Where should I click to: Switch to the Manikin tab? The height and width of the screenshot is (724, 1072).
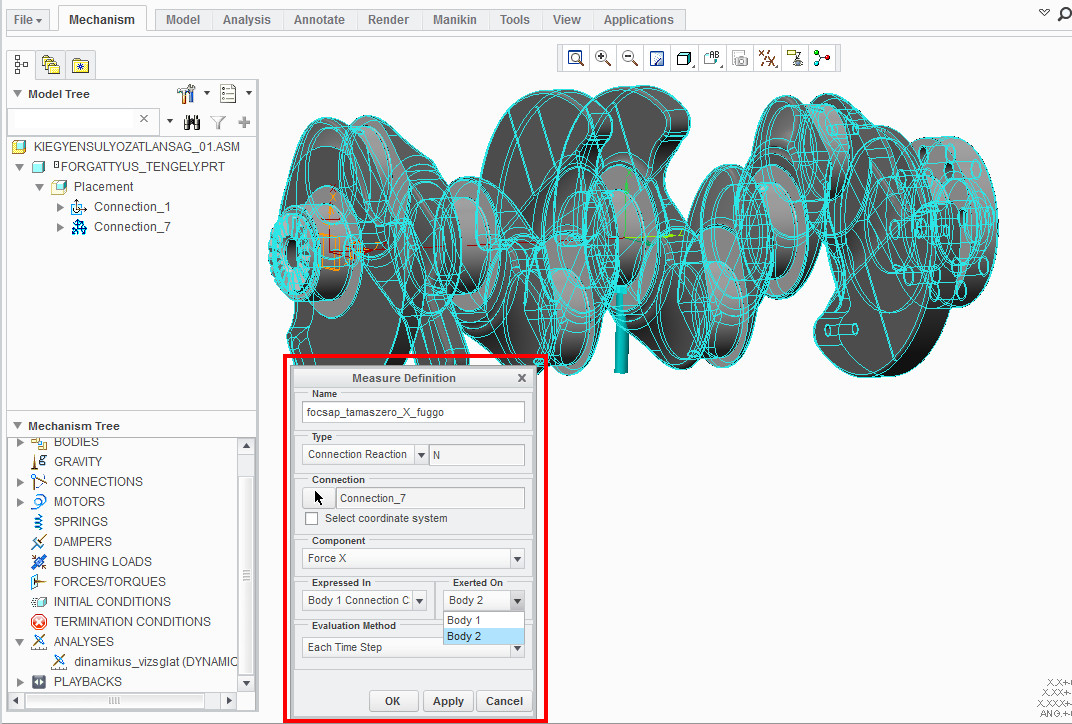point(455,20)
